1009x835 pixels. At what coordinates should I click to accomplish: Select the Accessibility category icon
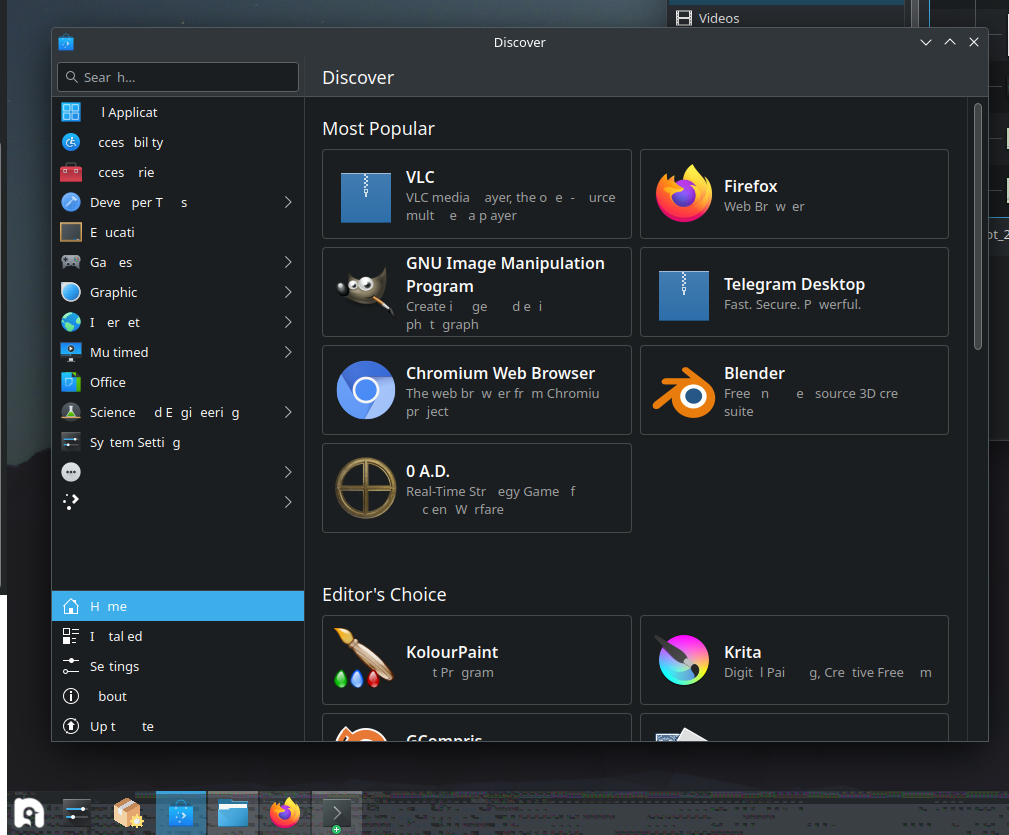[71, 142]
